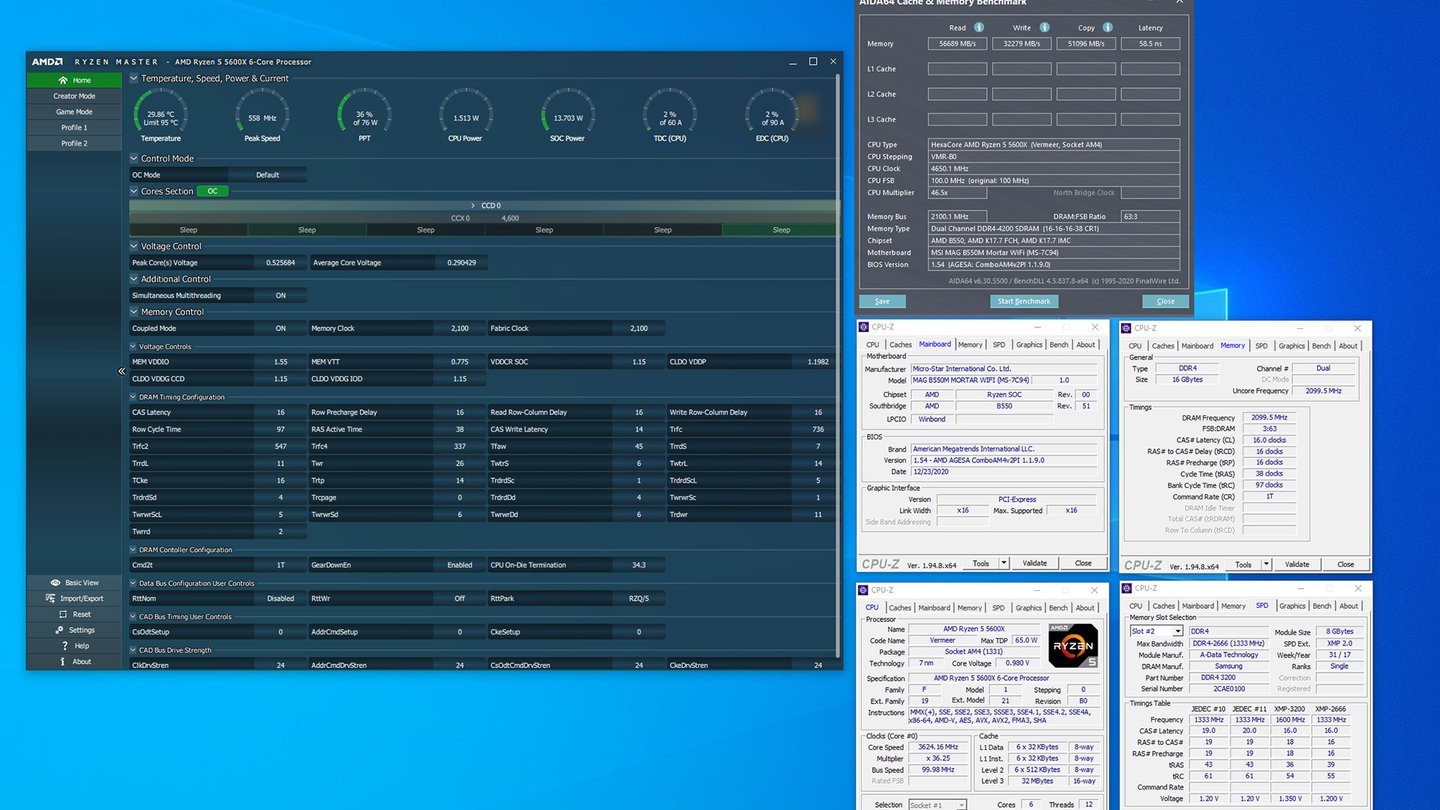Click the Help question mark icon
Viewport: 1440px width, 810px height.
pyautogui.click(x=64, y=646)
